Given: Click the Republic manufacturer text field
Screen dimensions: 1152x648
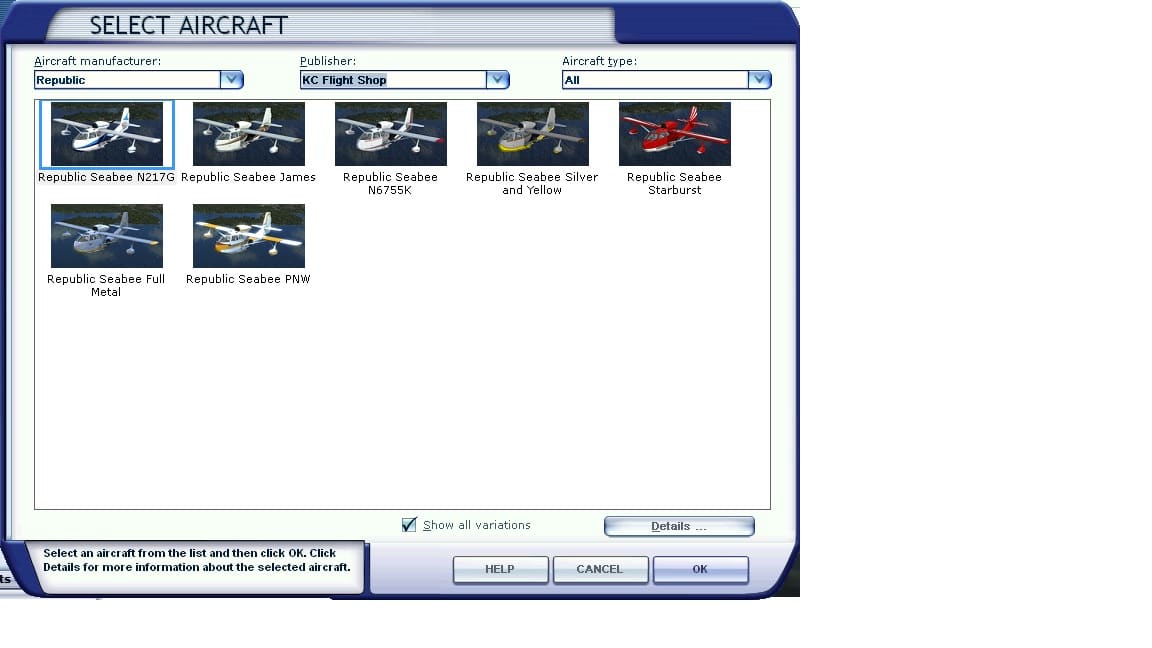Looking at the screenshot, I should pyautogui.click(x=126, y=80).
